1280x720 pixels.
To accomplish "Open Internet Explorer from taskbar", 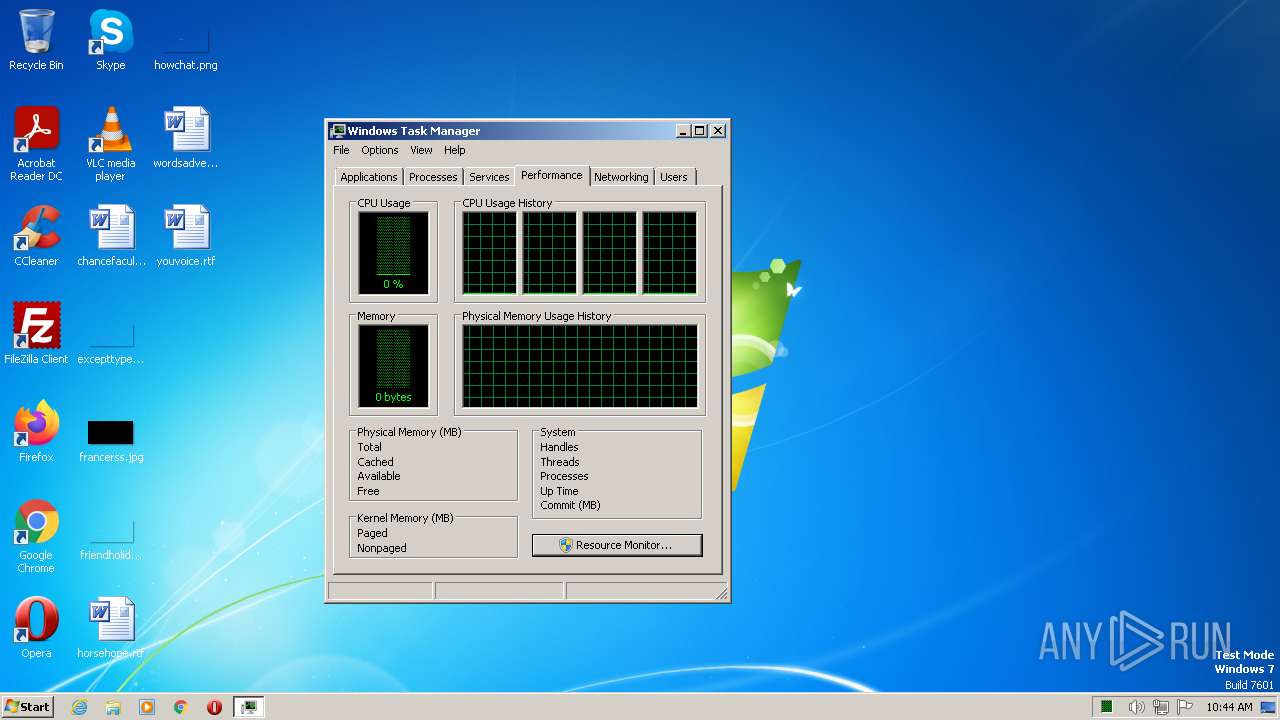I will [79, 707].
